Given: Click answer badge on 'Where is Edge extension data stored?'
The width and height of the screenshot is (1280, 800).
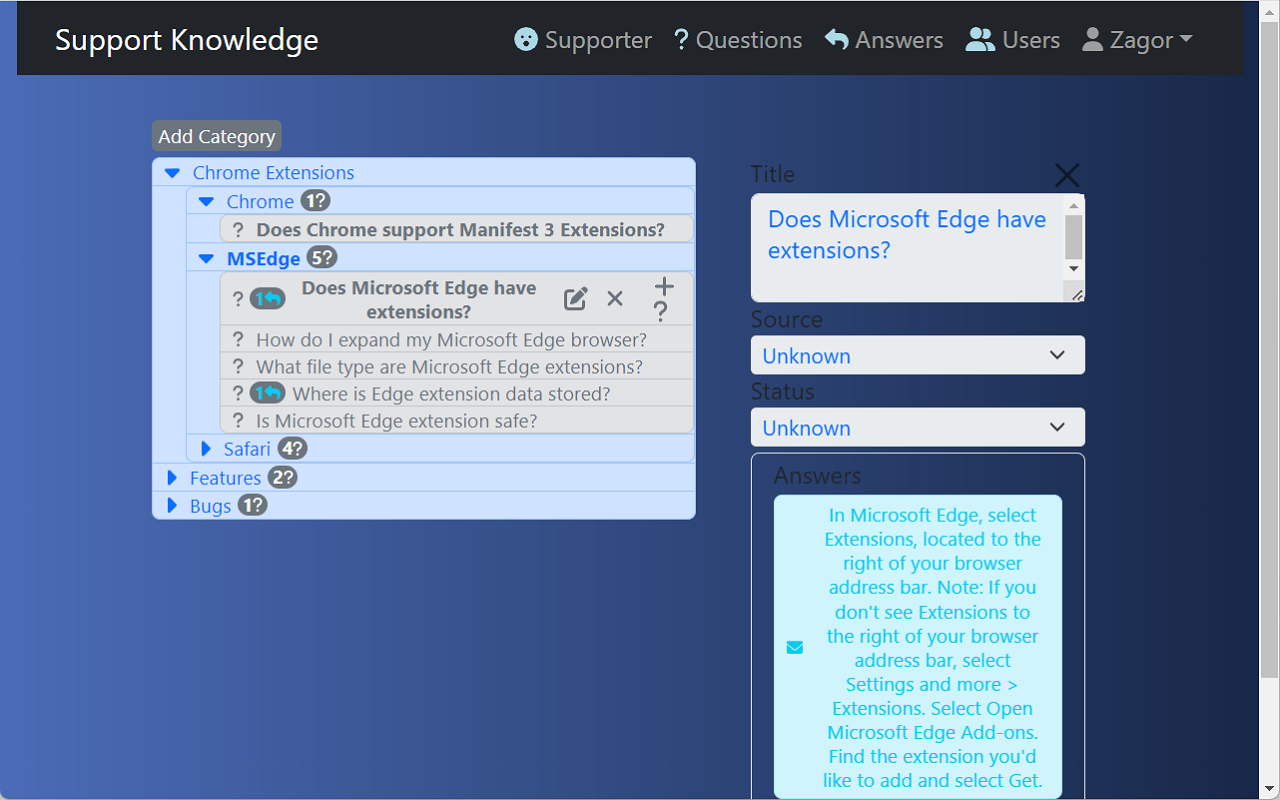Looking at the screenshot, I should point(267,394).
